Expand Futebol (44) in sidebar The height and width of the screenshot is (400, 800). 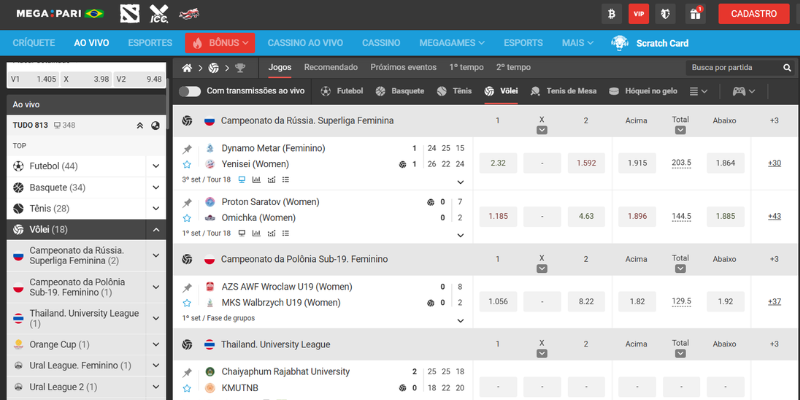coord(156,166)
